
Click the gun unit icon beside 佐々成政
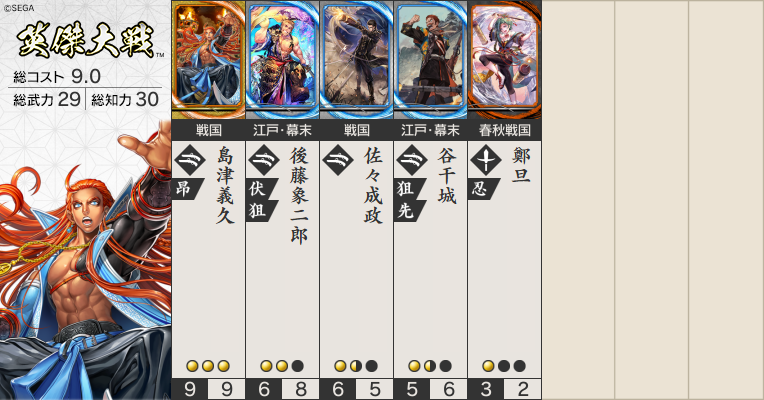pyautogui.click(x=338, y=160)
